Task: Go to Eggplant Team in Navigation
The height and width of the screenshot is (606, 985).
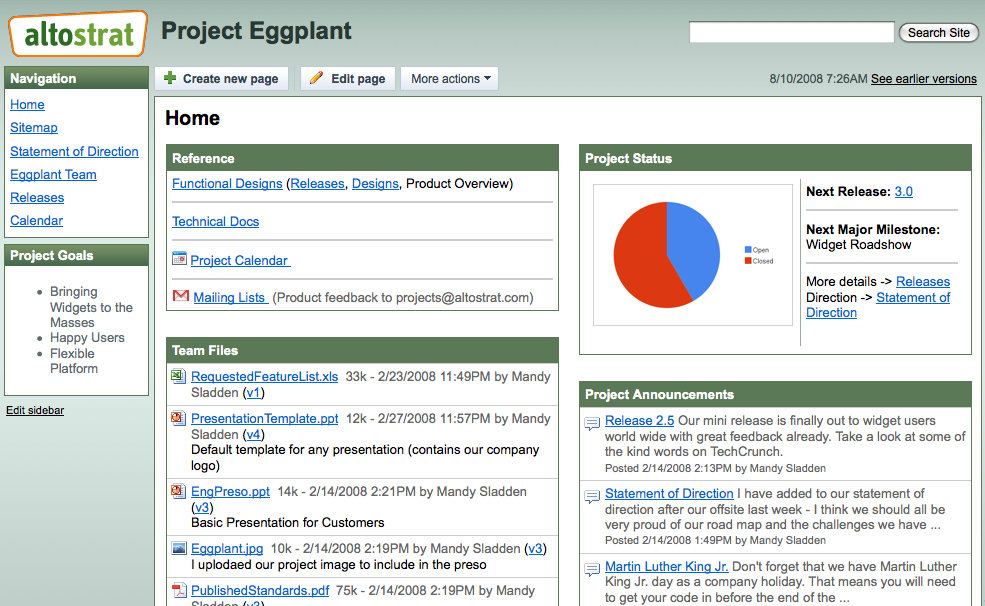Action: [53, 175]
